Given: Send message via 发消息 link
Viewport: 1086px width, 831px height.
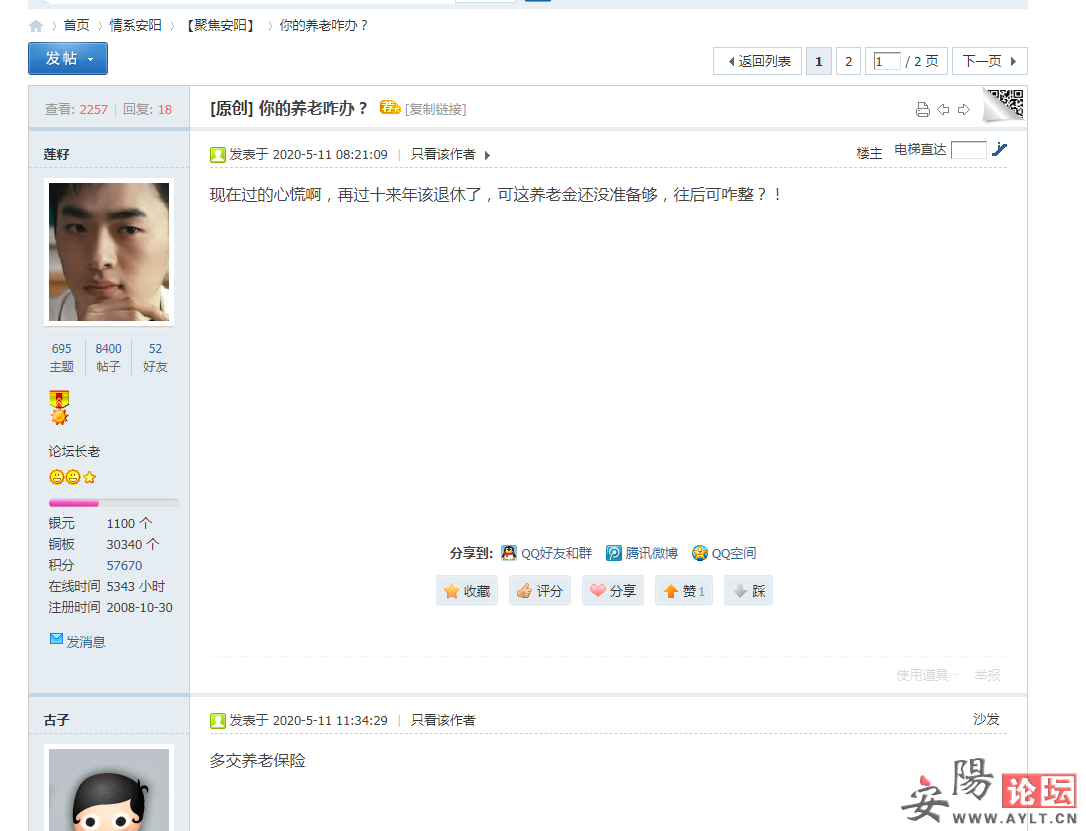Looking at the screenshot, I should coord(86,643).
